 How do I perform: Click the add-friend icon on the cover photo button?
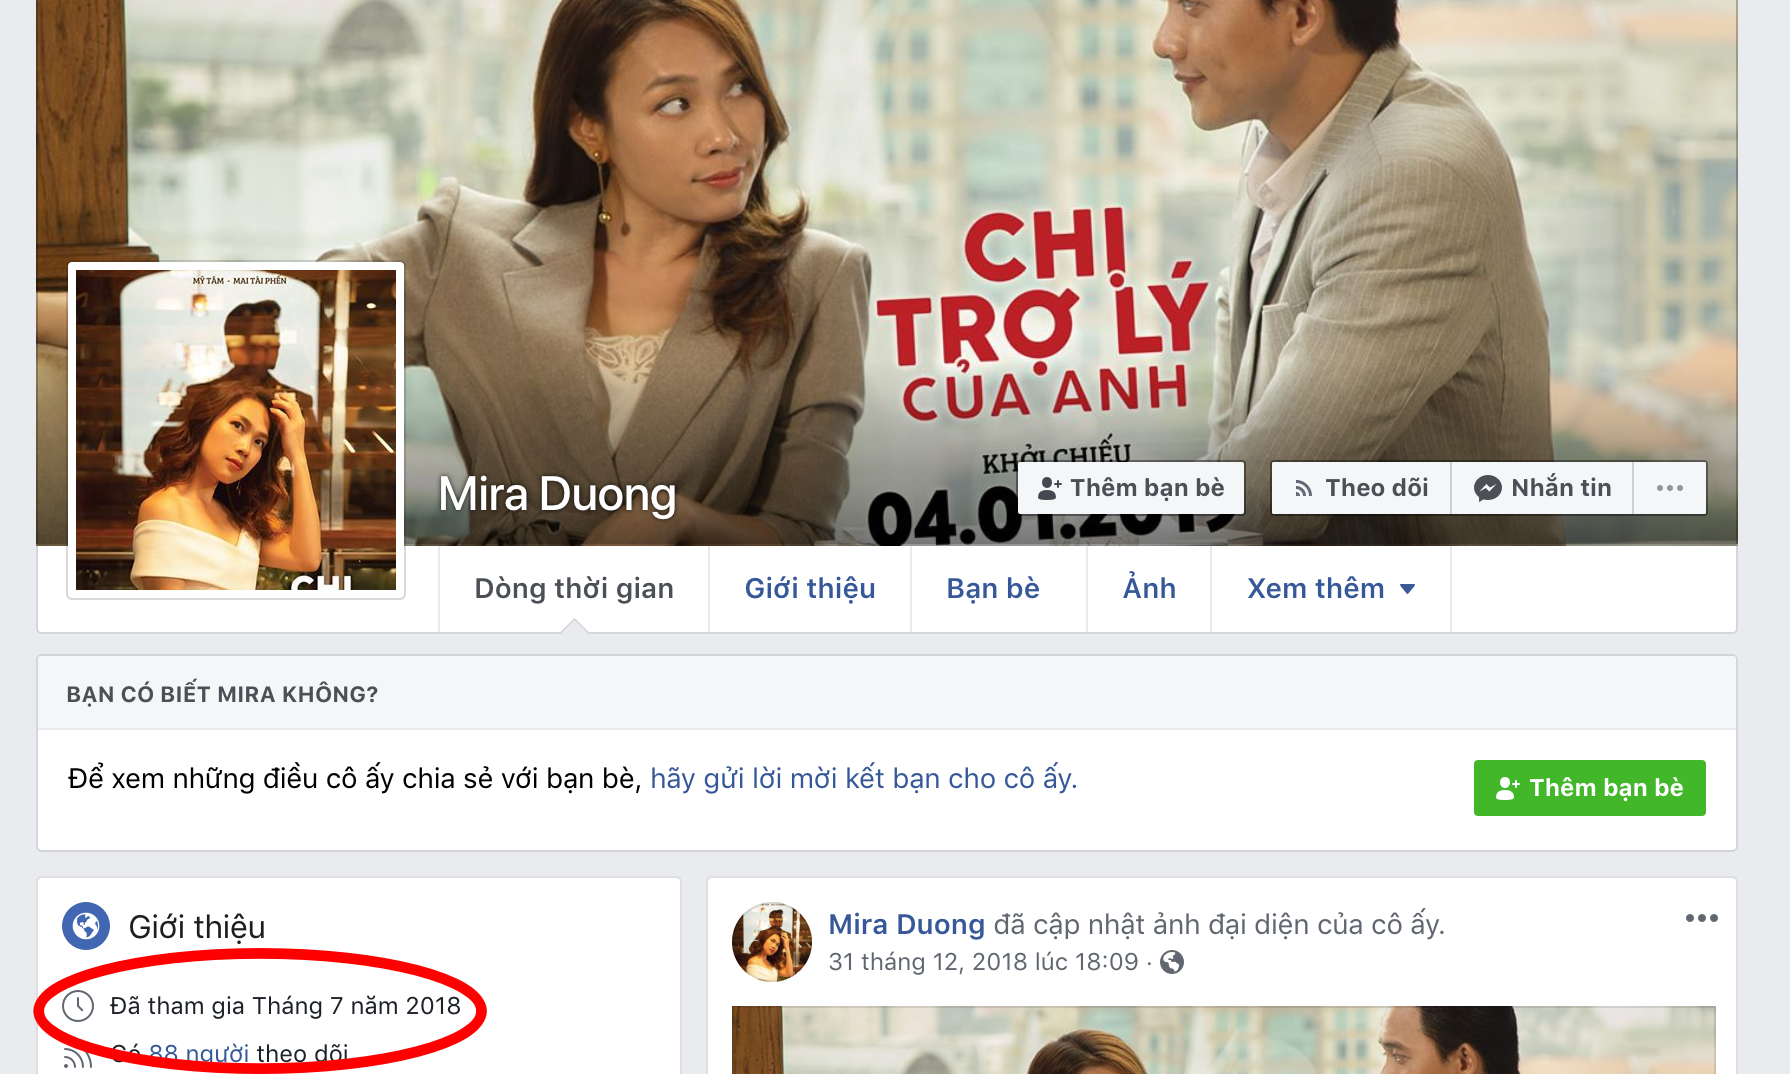(1049, 488)
